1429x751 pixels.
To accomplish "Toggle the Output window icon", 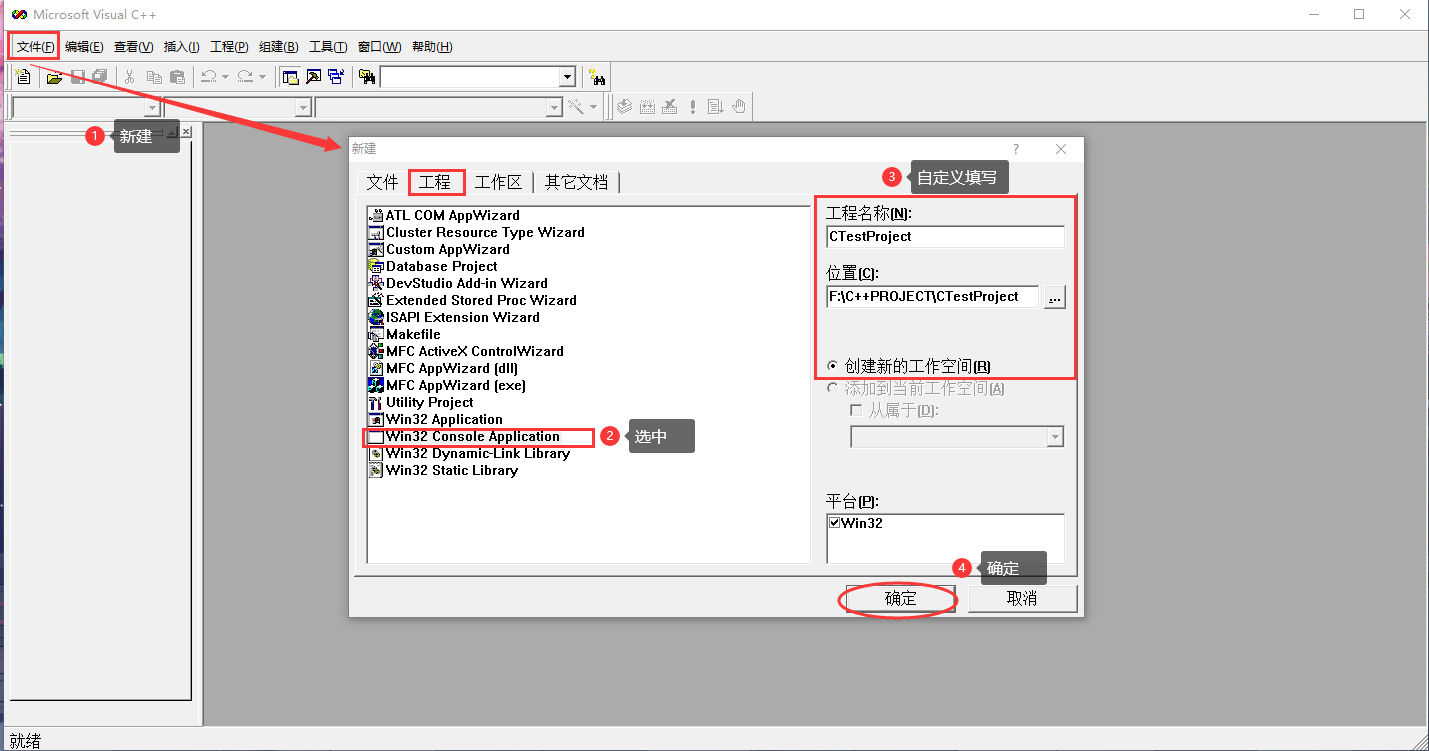I will (x=313, y=77).
